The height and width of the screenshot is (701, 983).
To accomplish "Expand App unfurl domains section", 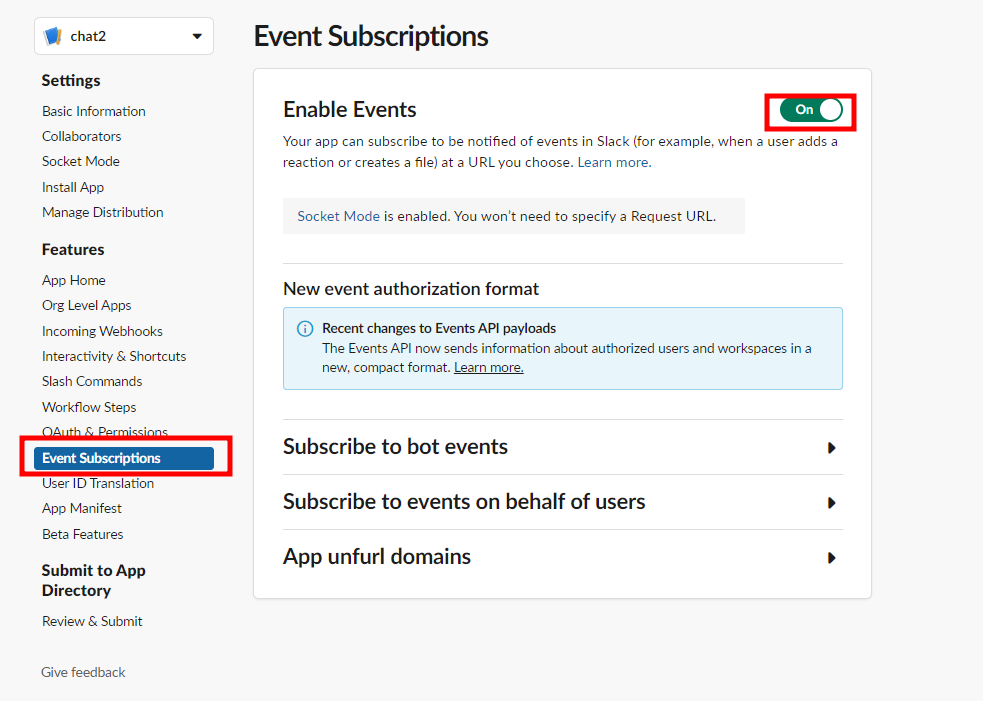I will 562,557.
